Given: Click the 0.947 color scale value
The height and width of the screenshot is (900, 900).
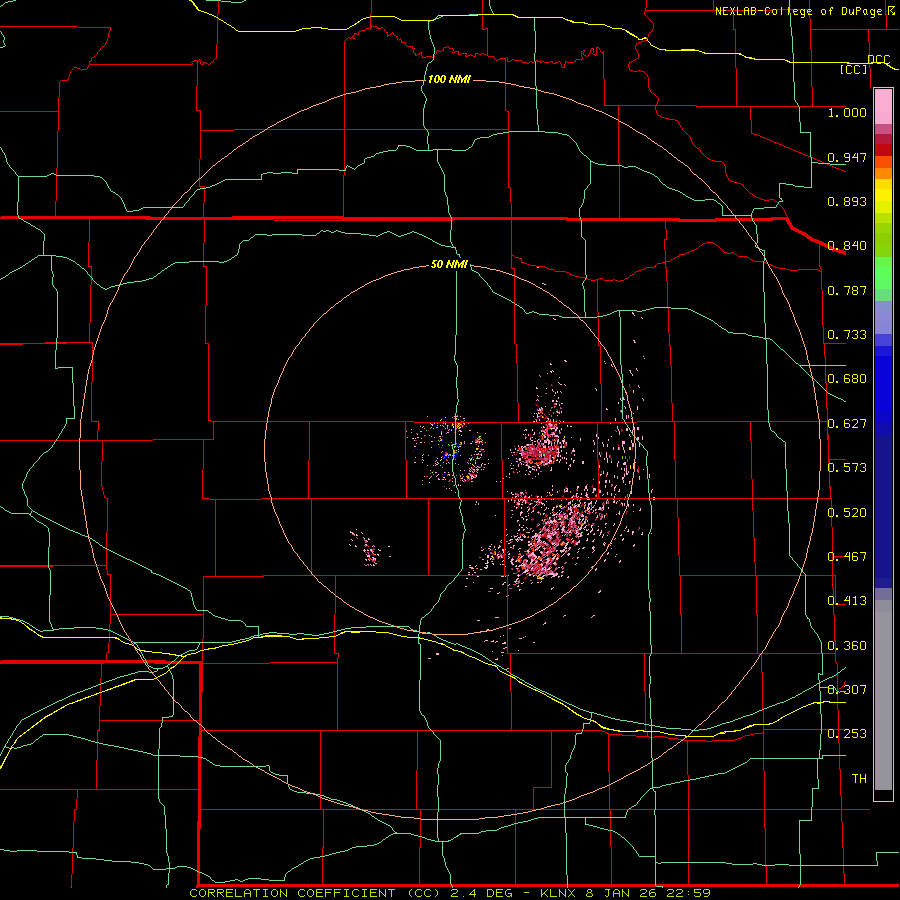Looking at the screenshot, I should (x=847, y=157).
